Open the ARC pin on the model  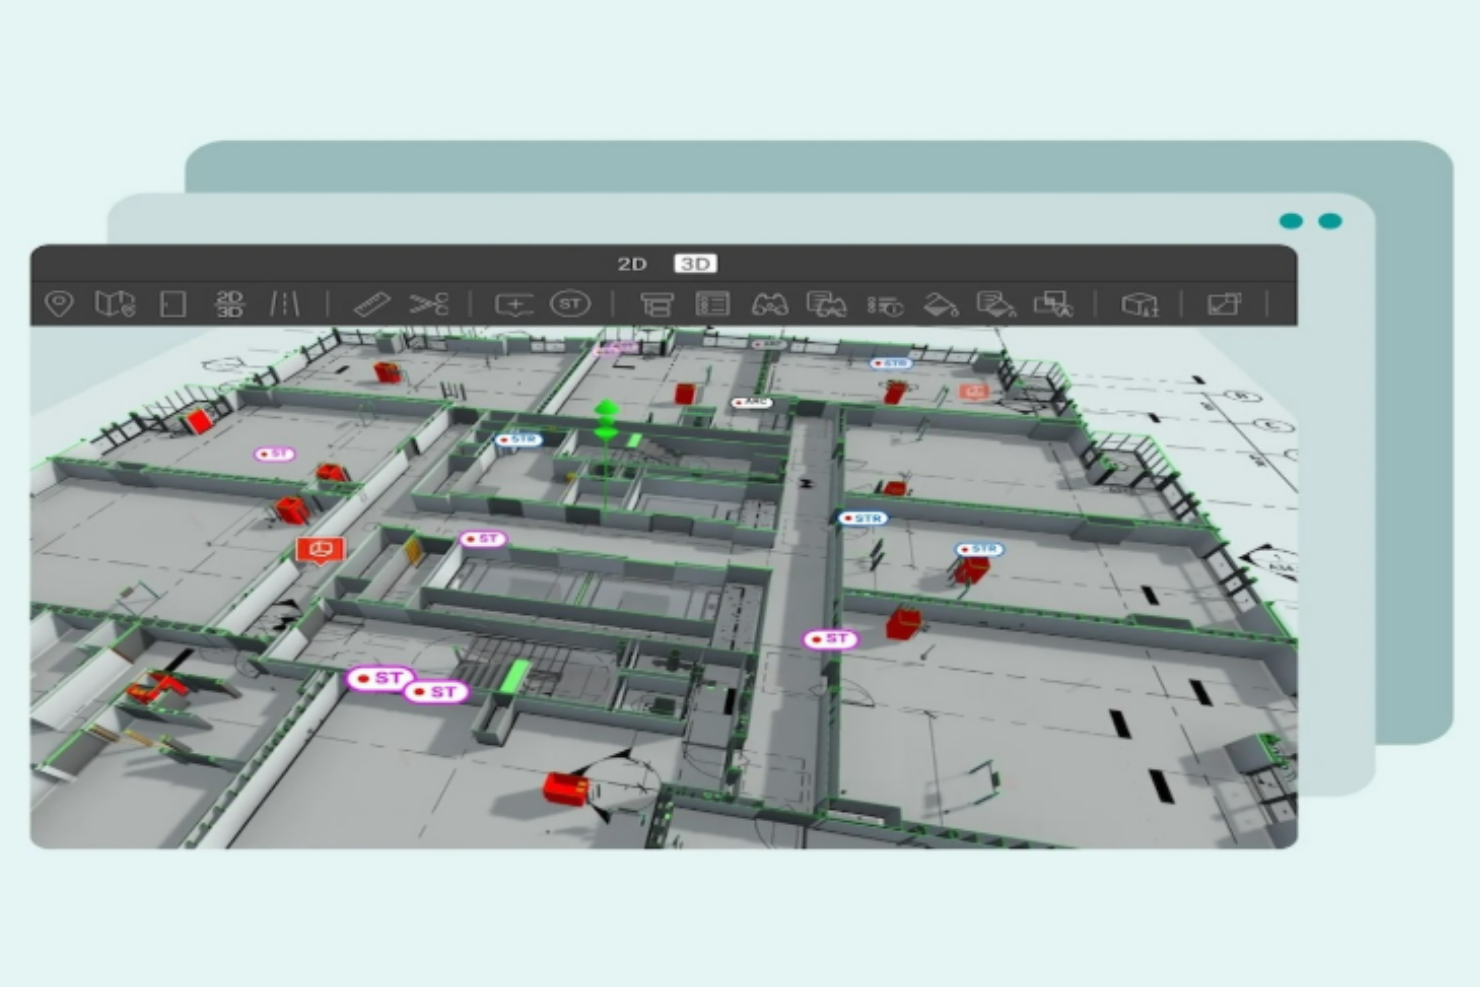(x=751, y=401)
